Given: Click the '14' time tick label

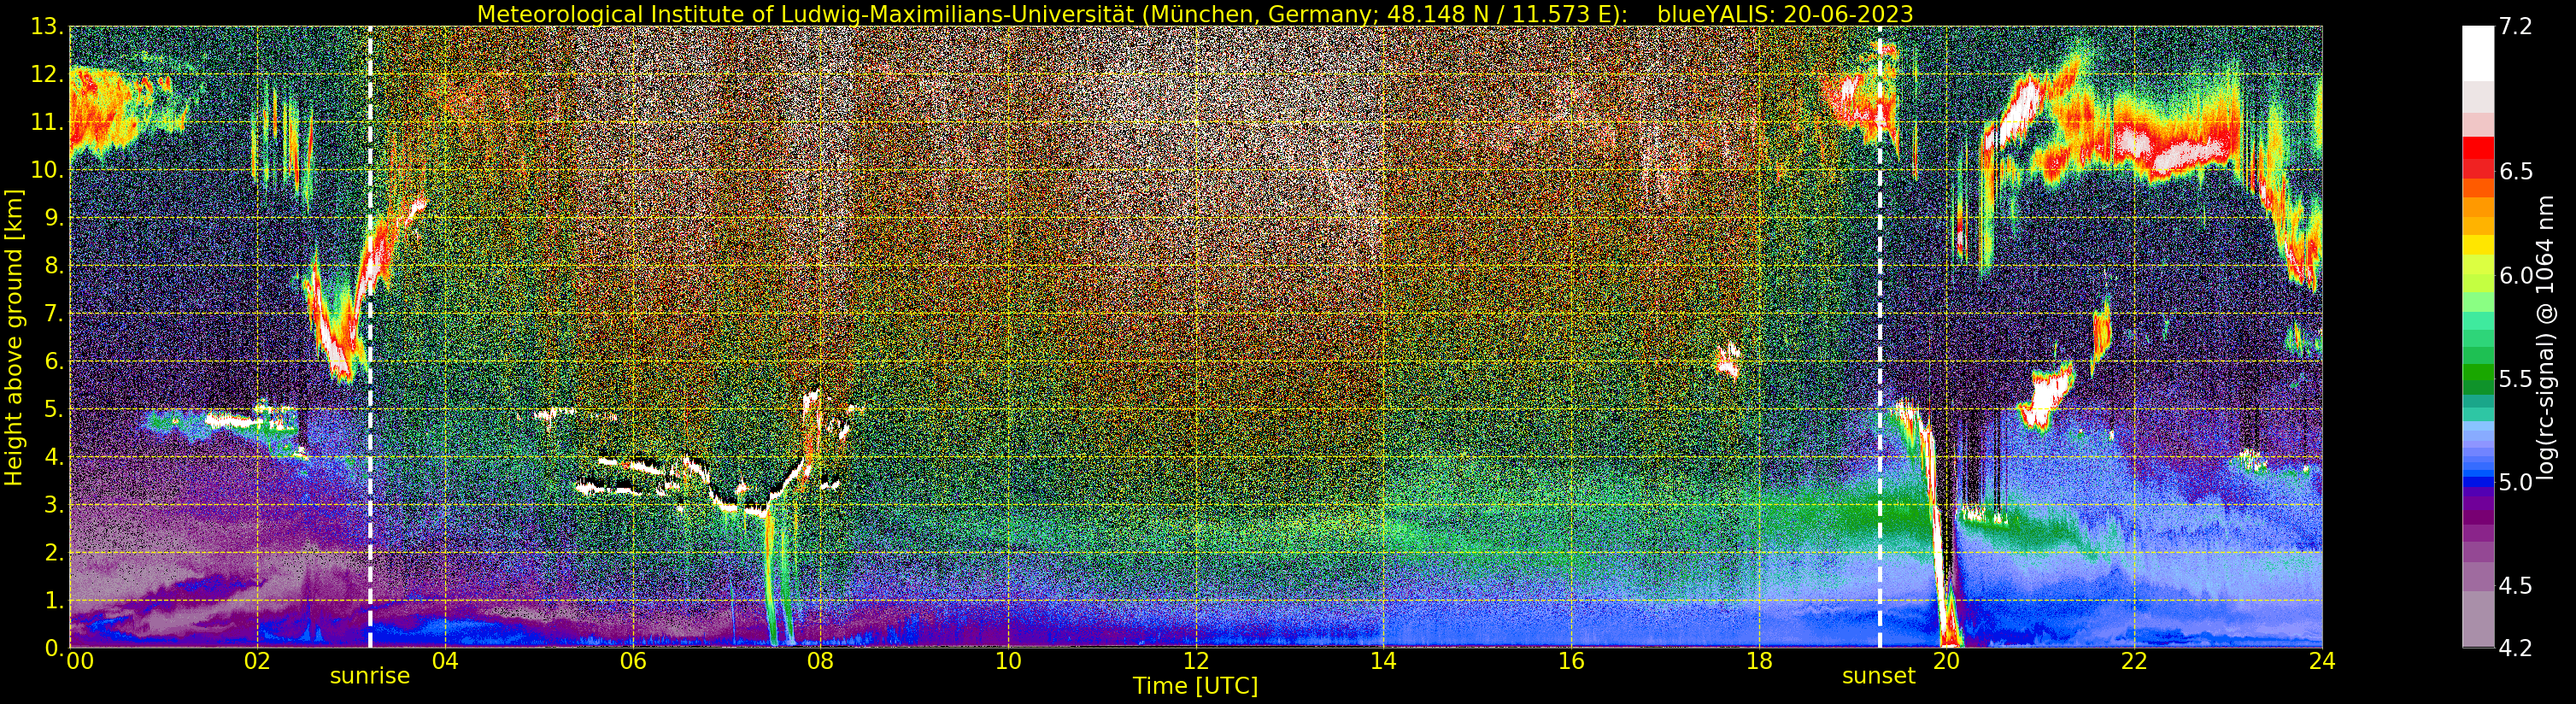Looking at the screenshot, I should coord(1384,661).
